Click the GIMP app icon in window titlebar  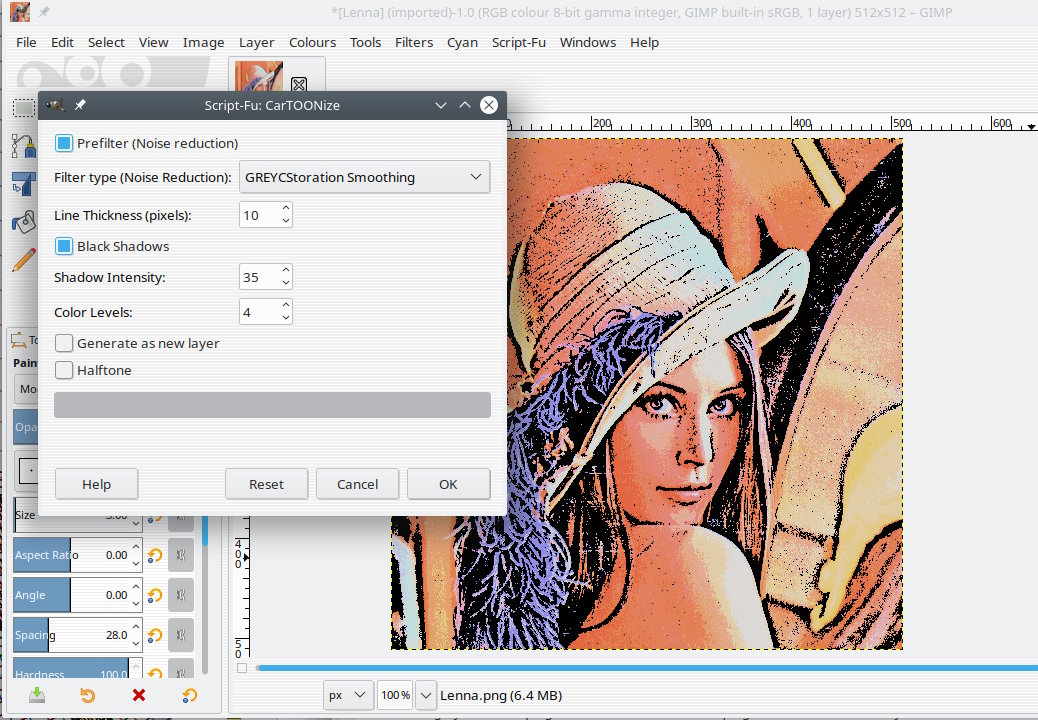click(x=20, y=12)
